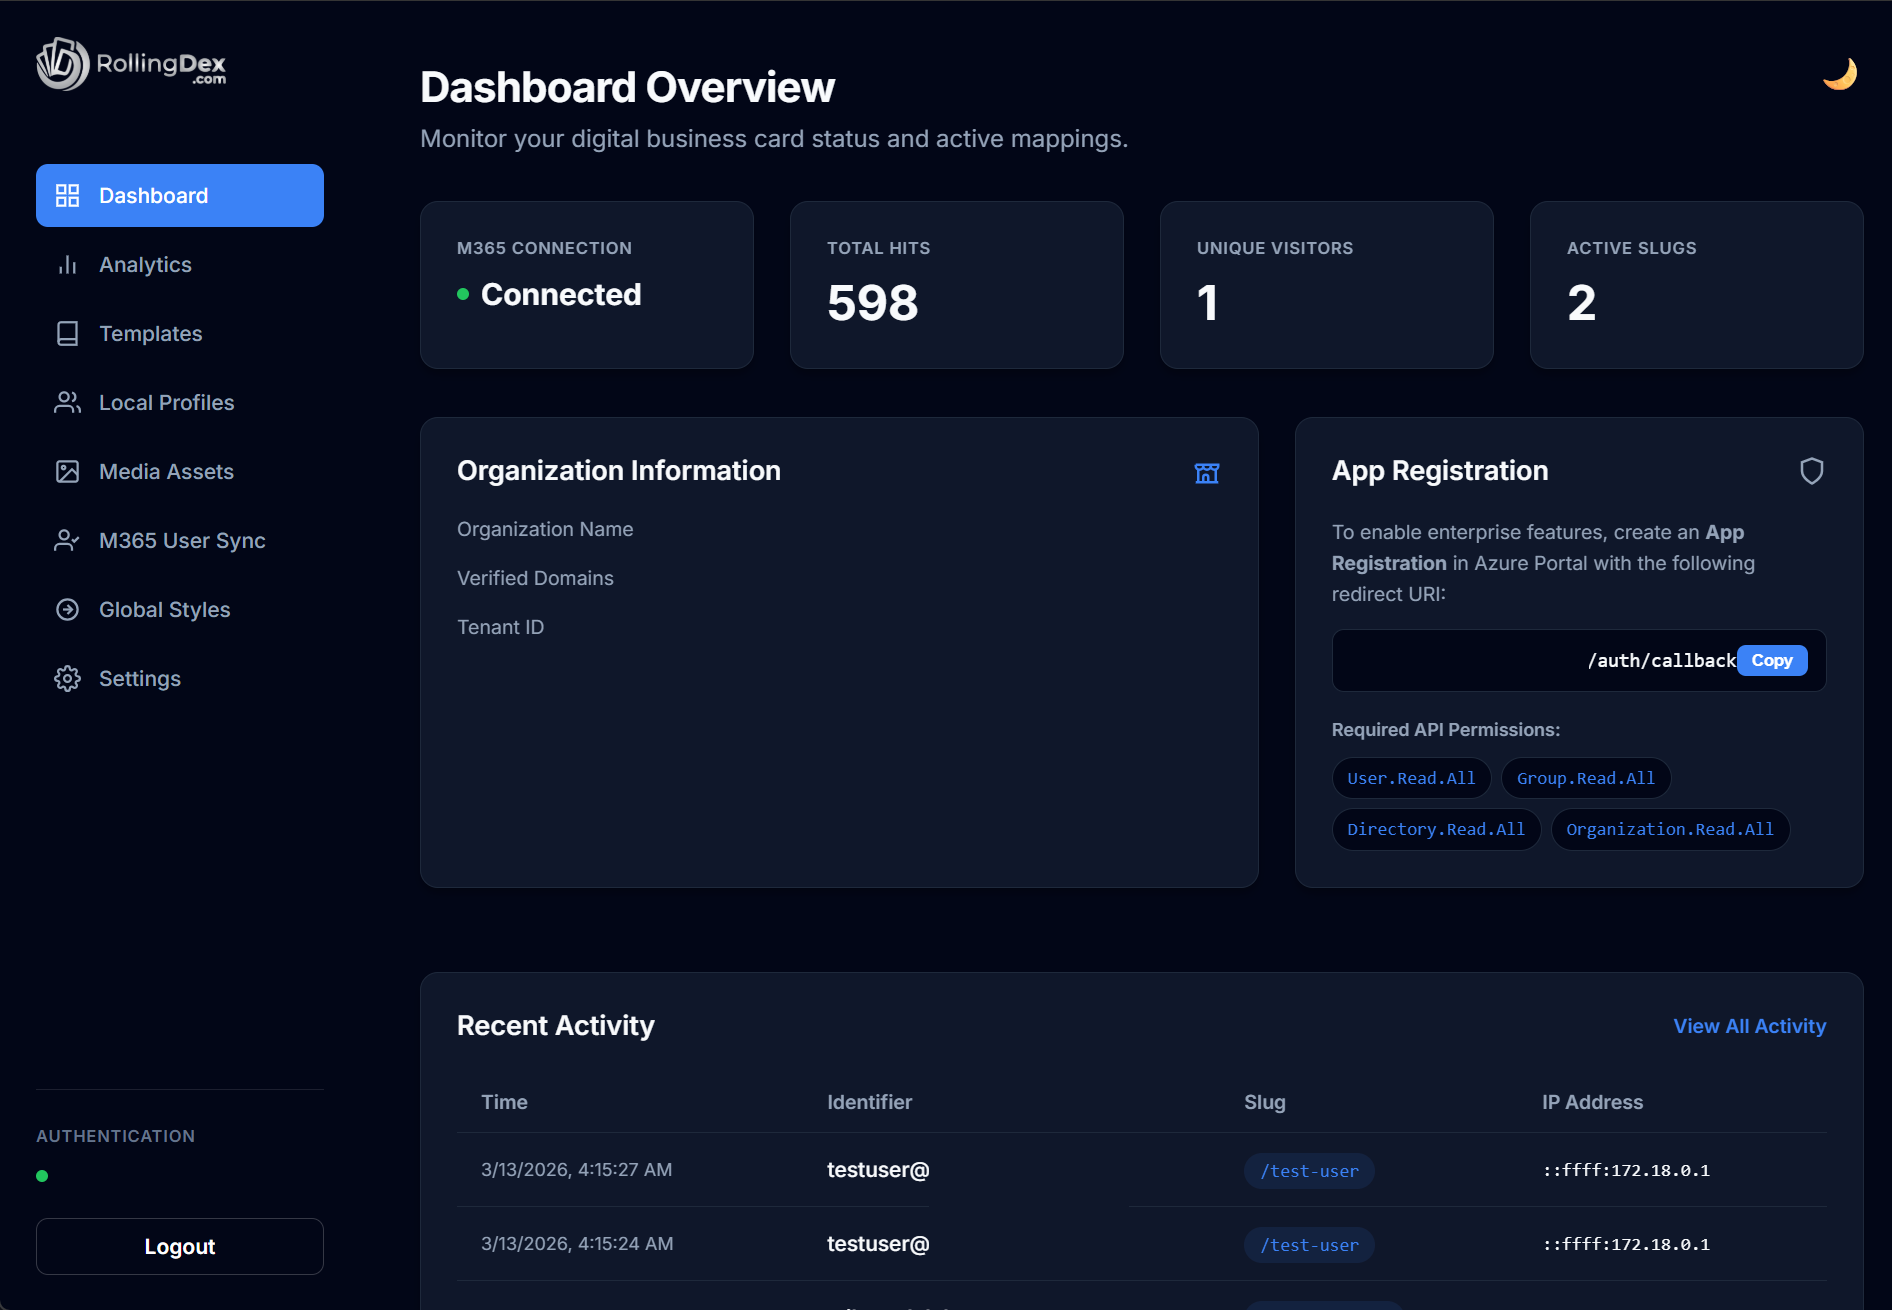Select the Dashboard grid icon
The image size is (1892, 1310).
(67, 195)
